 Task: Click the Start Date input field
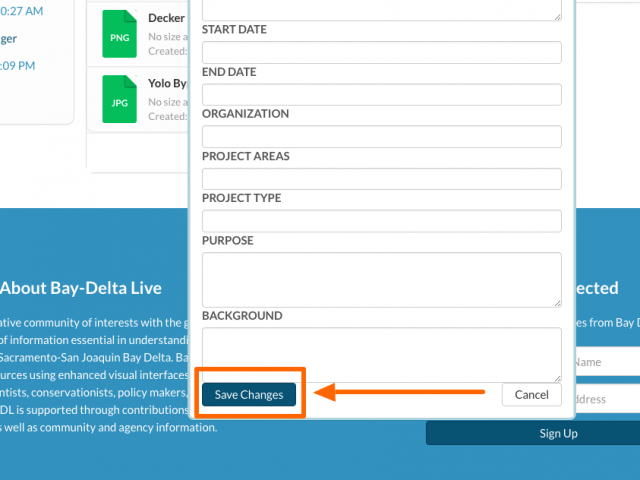click(381, 52)
